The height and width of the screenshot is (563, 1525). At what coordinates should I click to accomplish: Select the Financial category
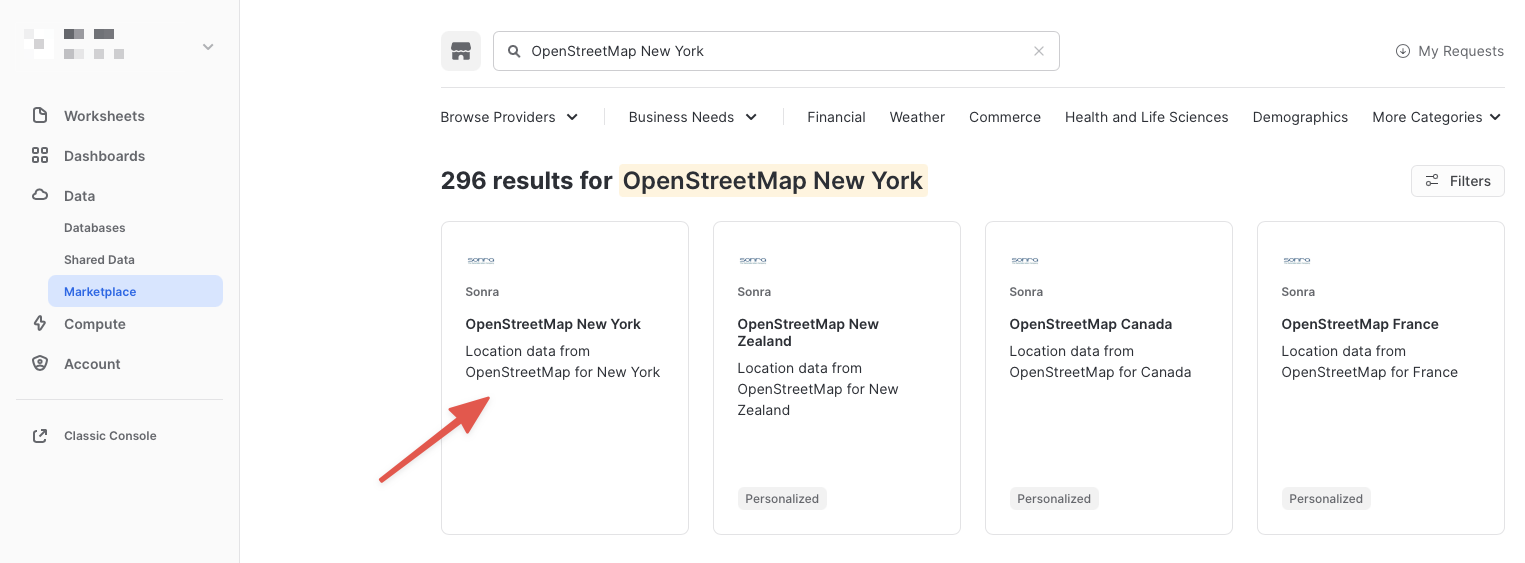point(836,117)
